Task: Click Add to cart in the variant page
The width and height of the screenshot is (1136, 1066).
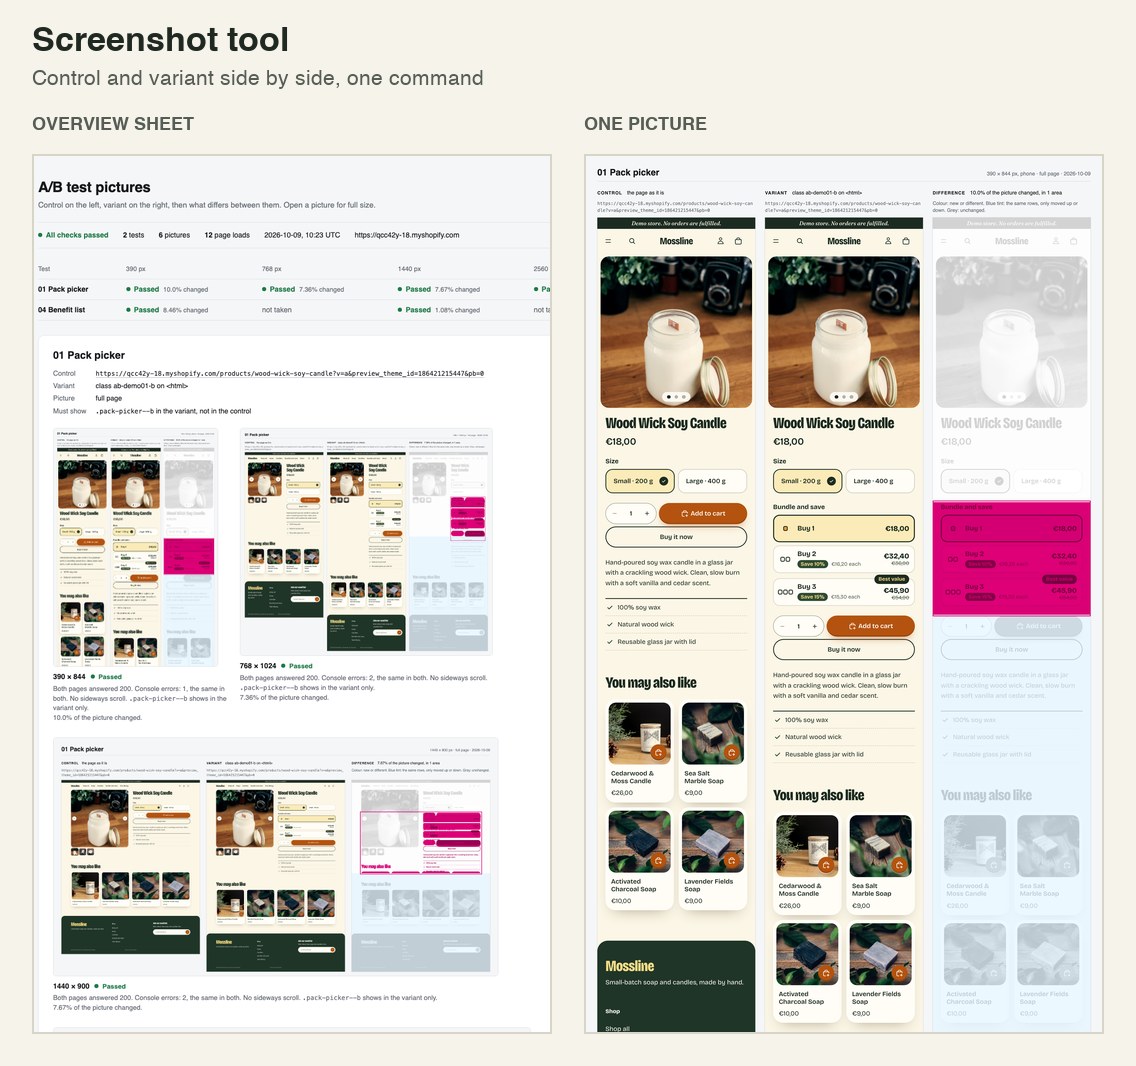Action: [x=871, y=626]
